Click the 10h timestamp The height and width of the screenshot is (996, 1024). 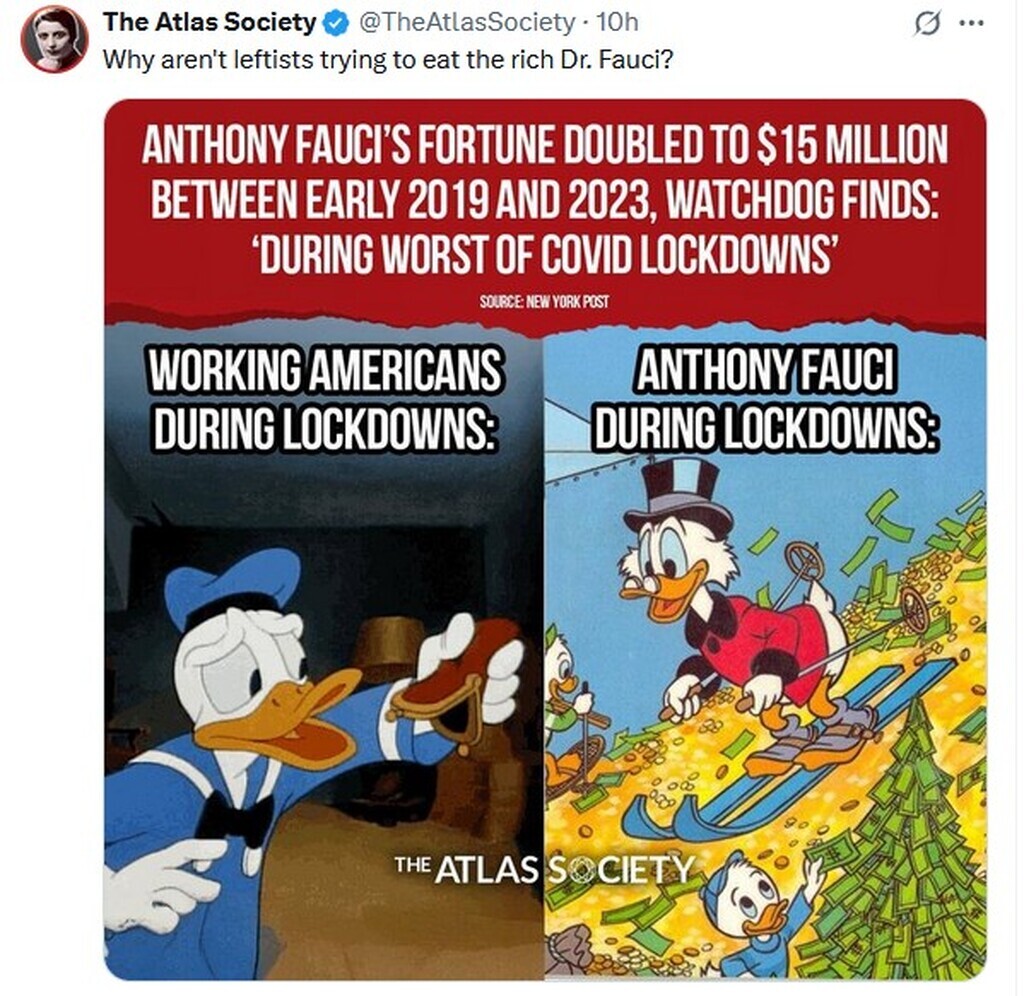(x=618, y=23)
